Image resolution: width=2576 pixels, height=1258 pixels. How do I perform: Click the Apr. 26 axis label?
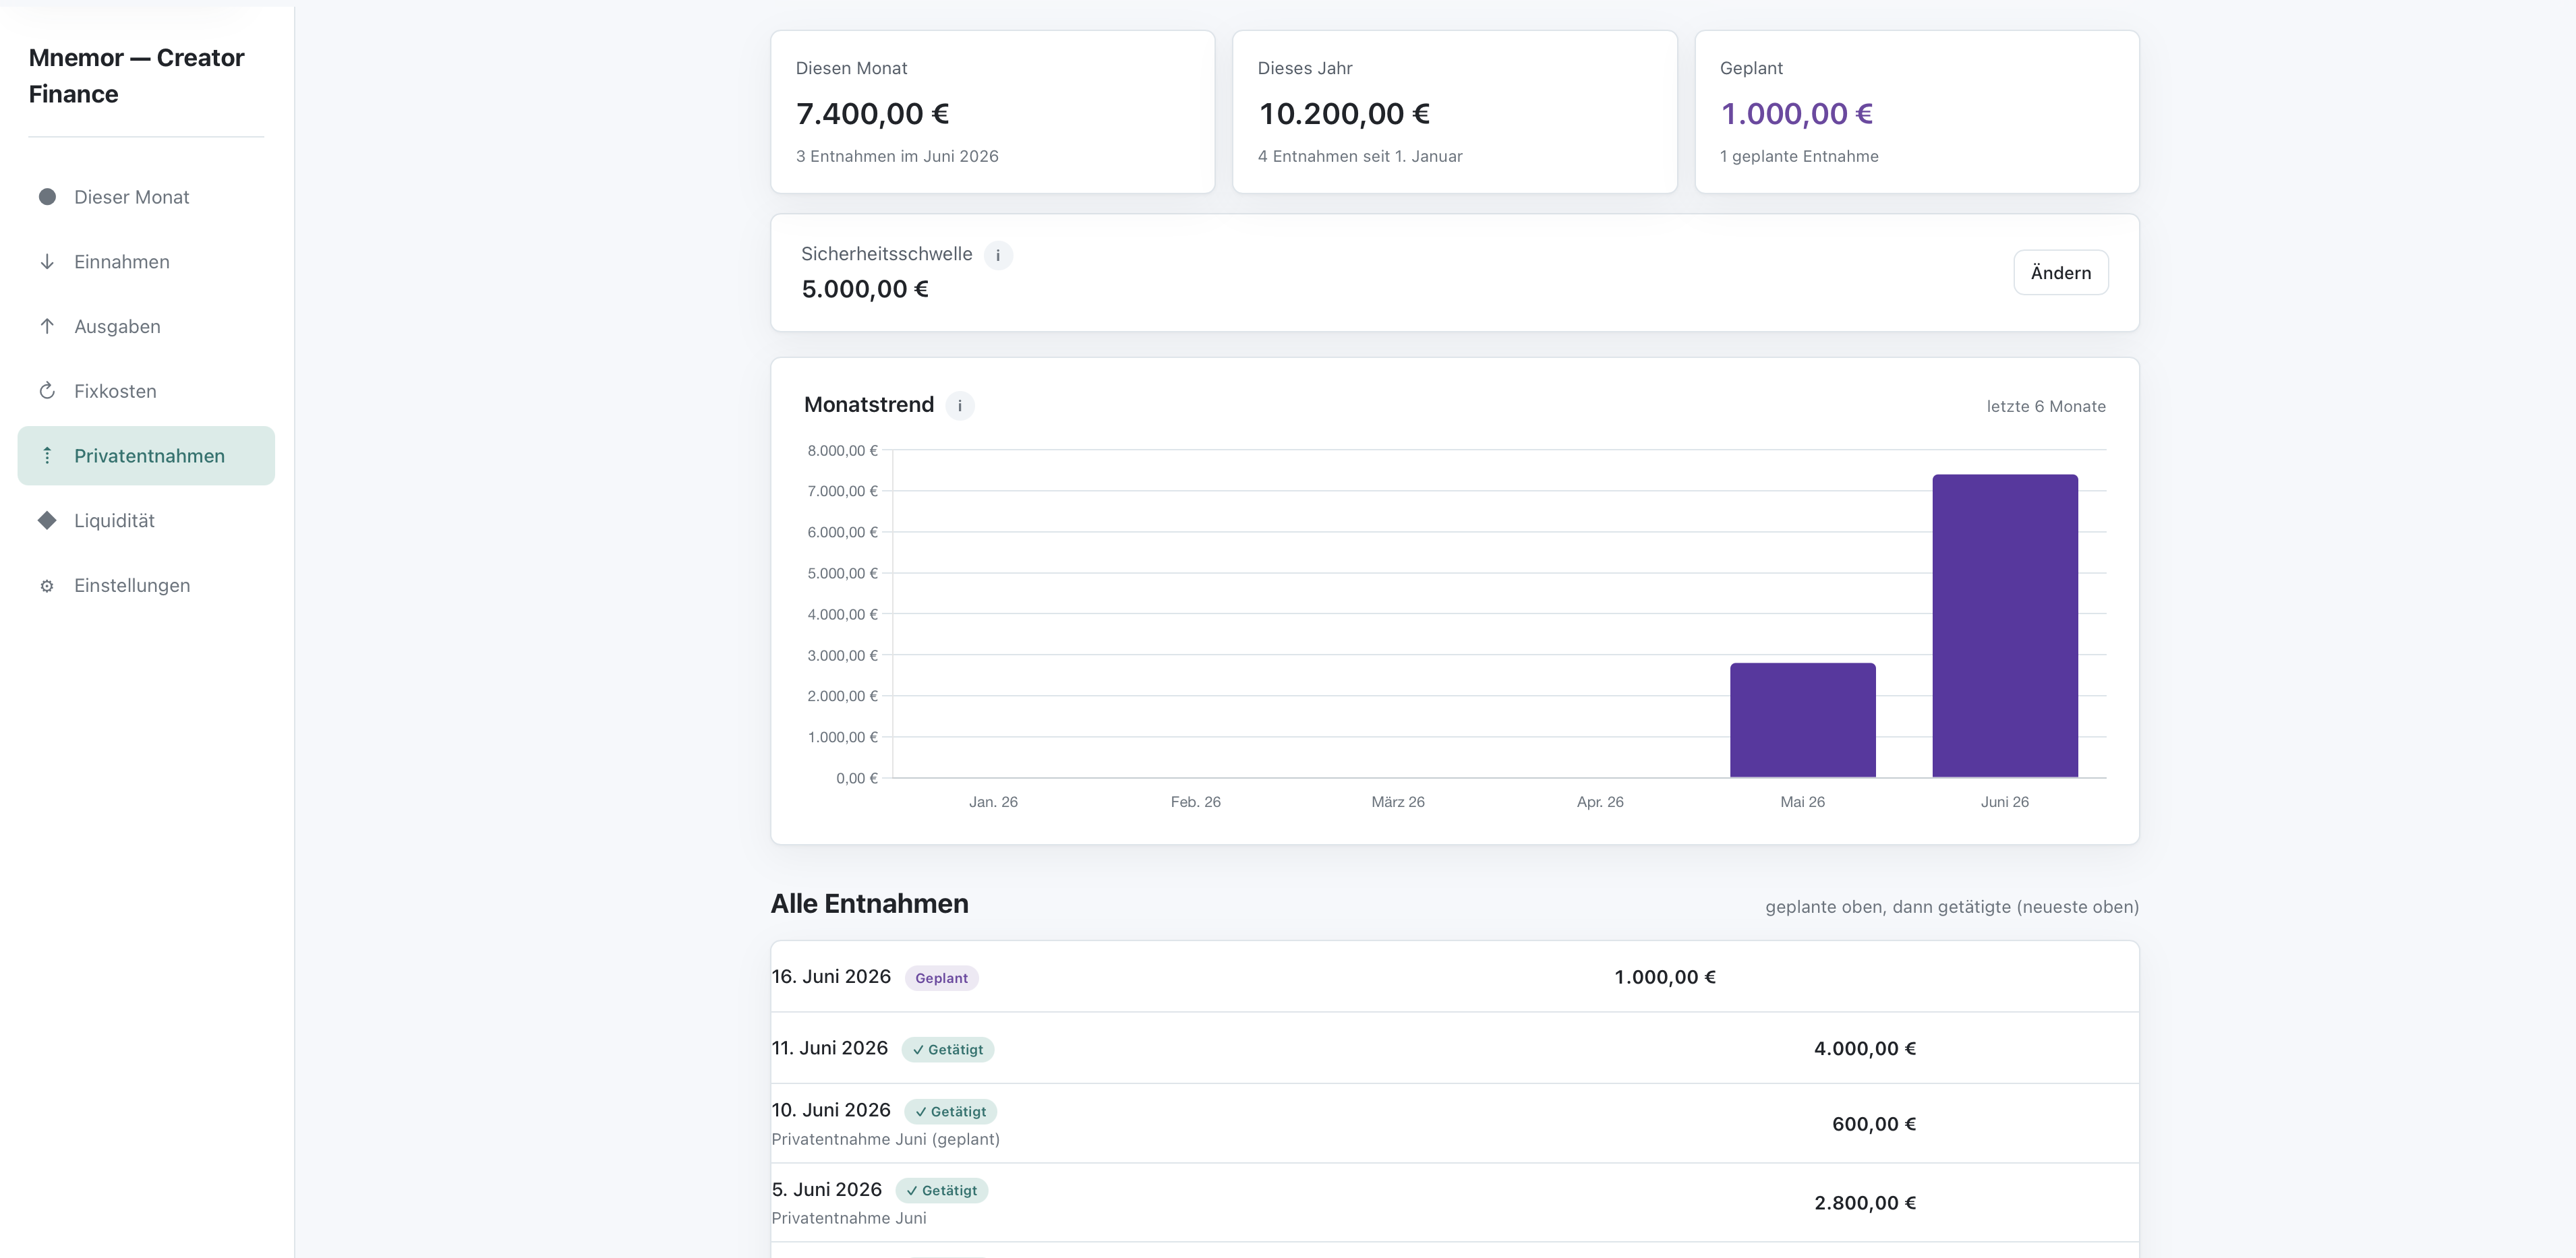1600,802
